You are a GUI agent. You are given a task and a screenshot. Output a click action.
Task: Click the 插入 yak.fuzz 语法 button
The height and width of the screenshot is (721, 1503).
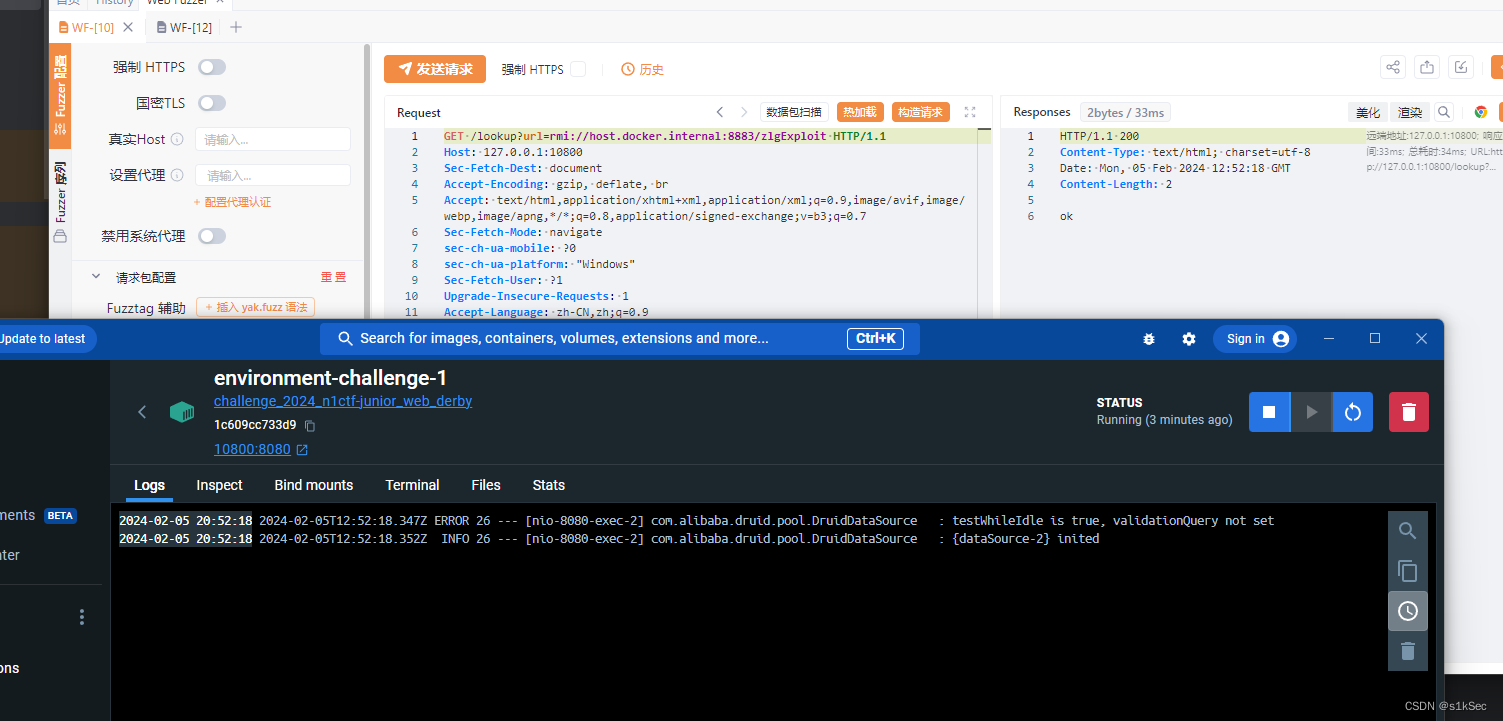point(255,308)
